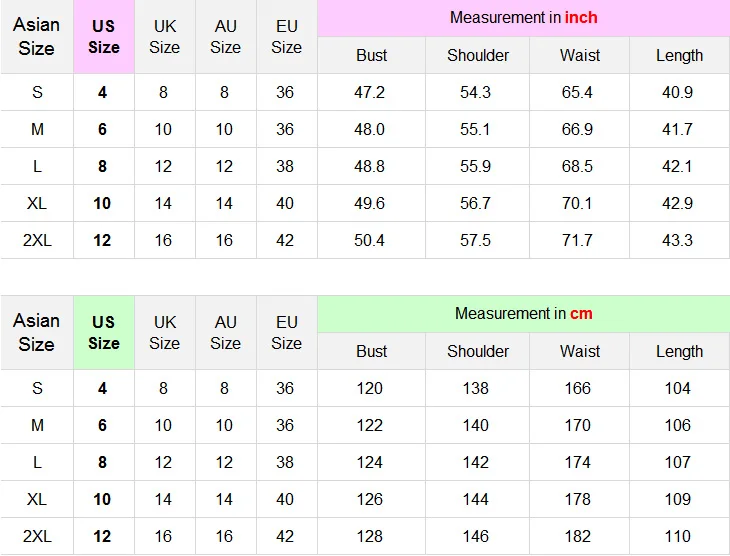
Task: Select the Measurement in inch header
Action: [x=523, y=18]
